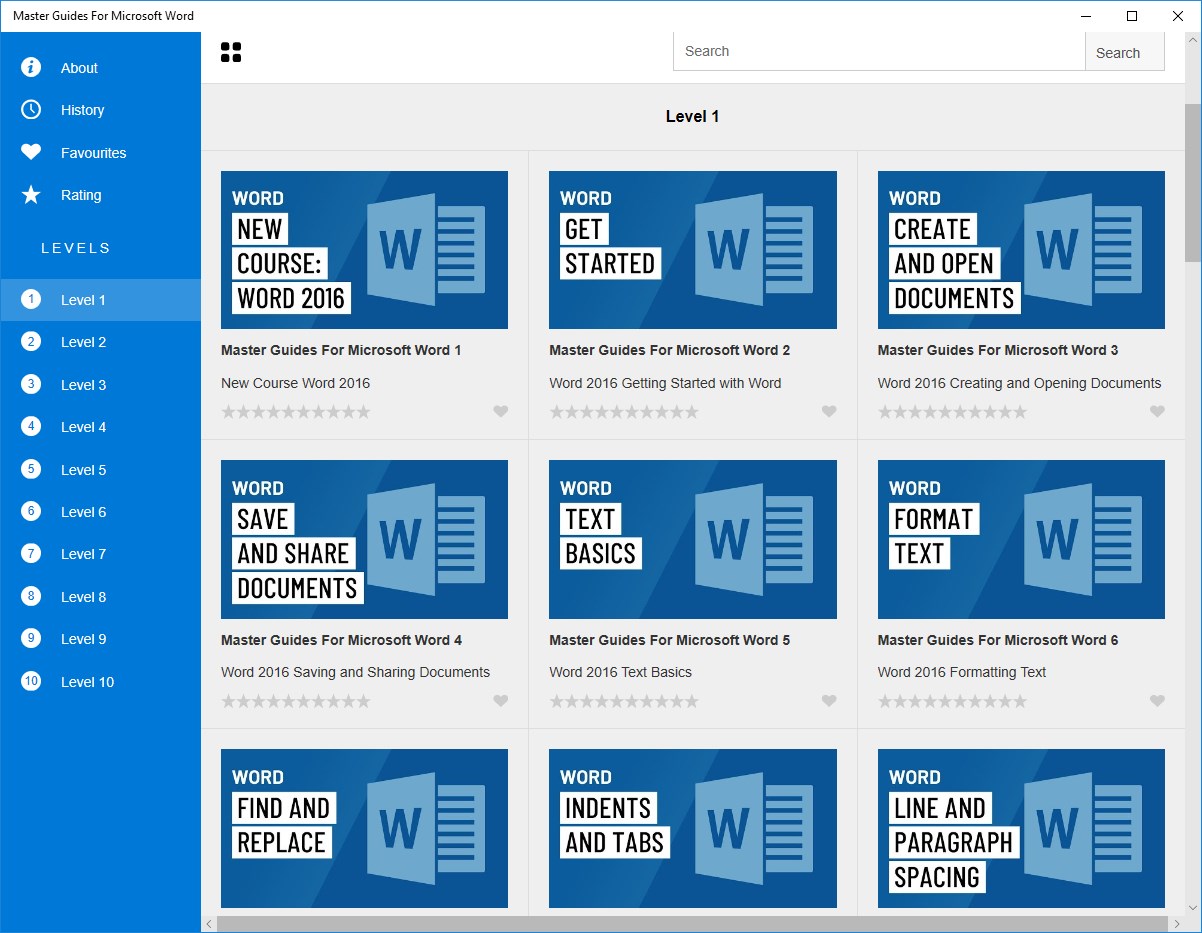Viewport: 1202px width, 933px height.
Task: Click the star rating for Word guide 3
Action: [953, 412]
